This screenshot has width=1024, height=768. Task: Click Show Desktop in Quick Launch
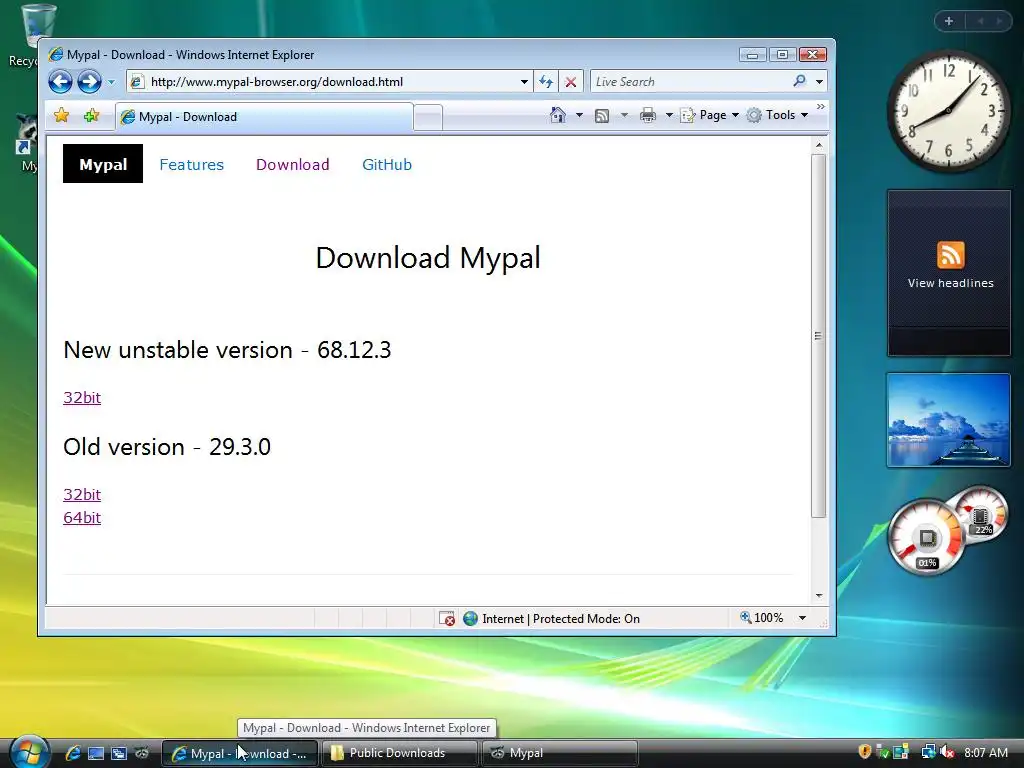coord(96,753)
